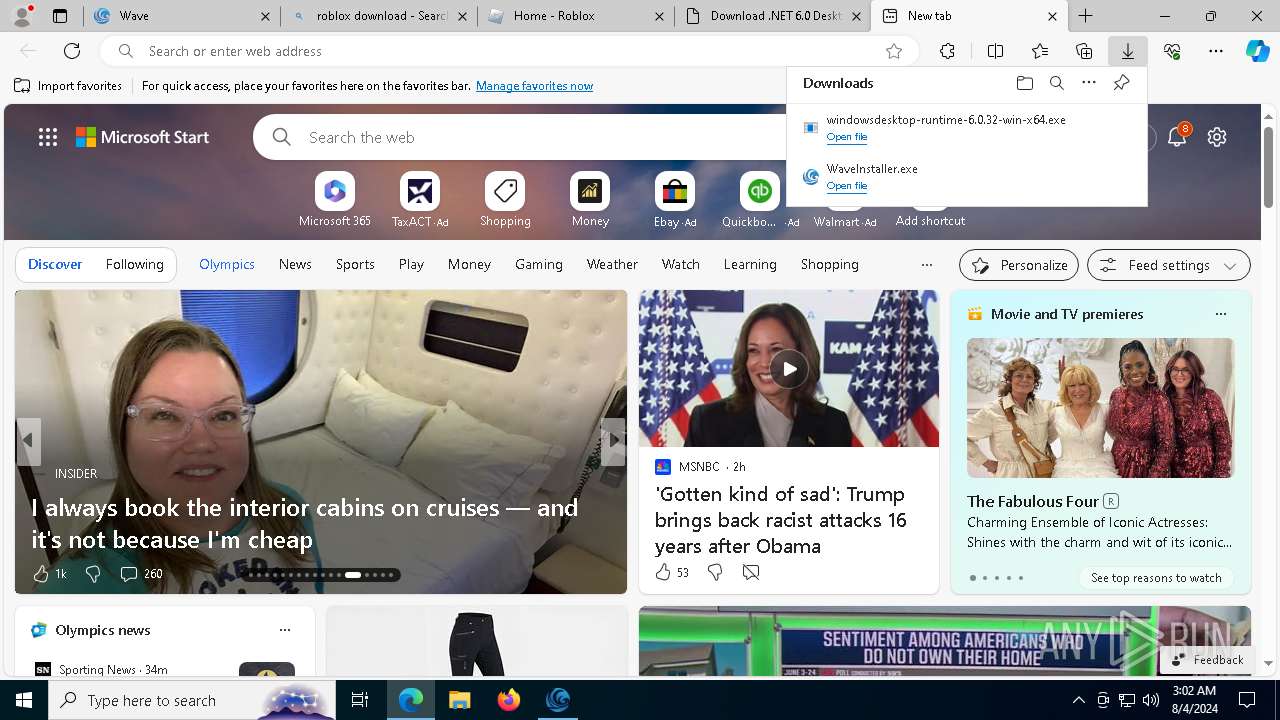Refresh the current page

[x=72, y=51]
